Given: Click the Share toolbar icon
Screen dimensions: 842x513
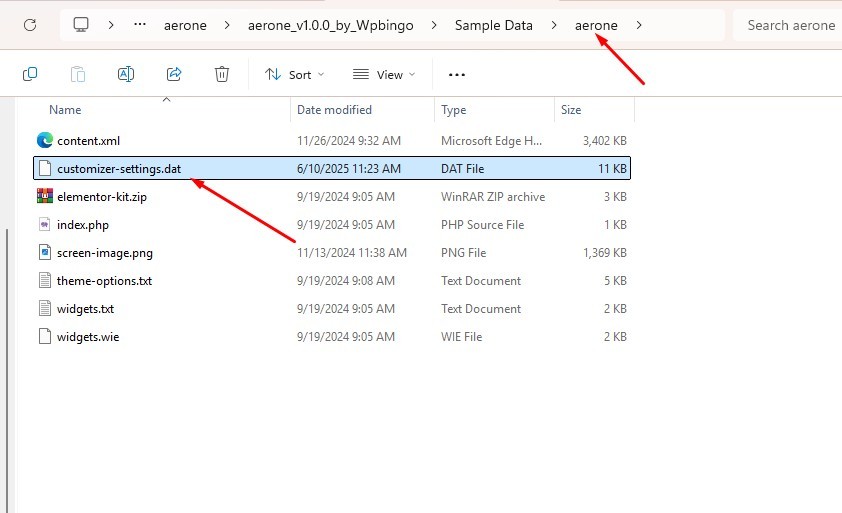Looking at the screenshot, I should [174, 74].
